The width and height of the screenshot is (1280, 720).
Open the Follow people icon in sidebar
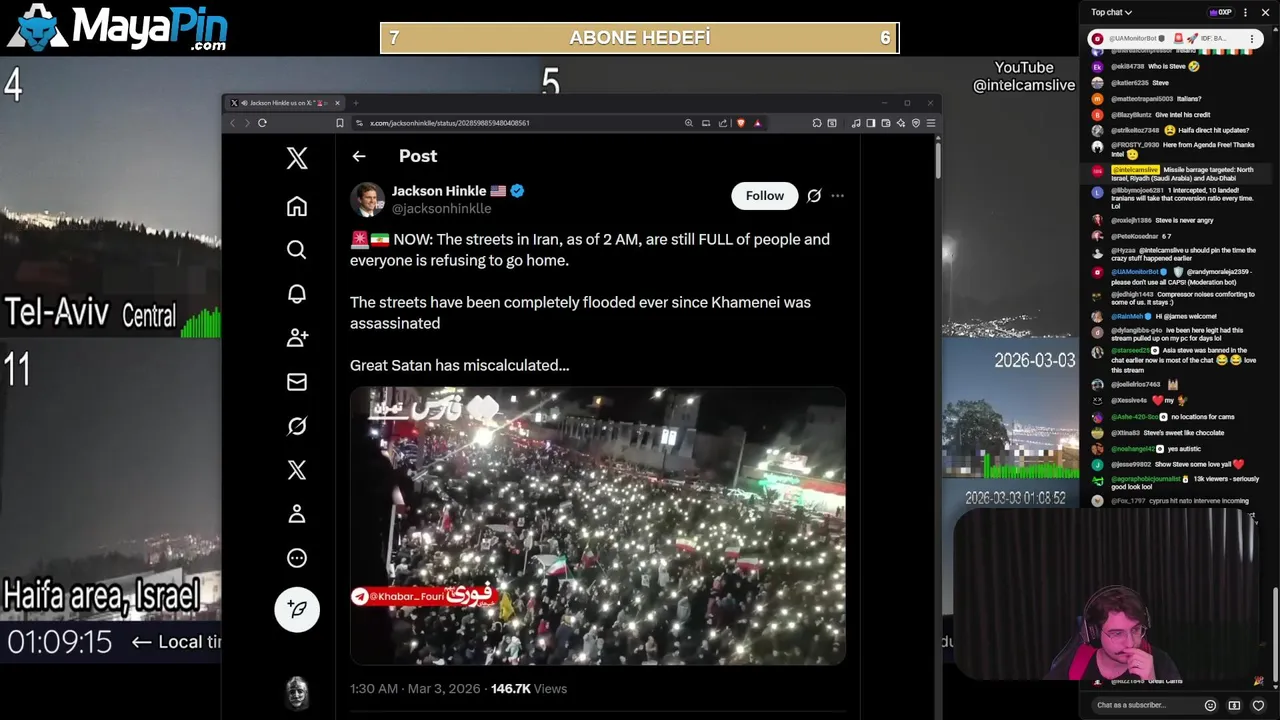(x=297, y=338)
